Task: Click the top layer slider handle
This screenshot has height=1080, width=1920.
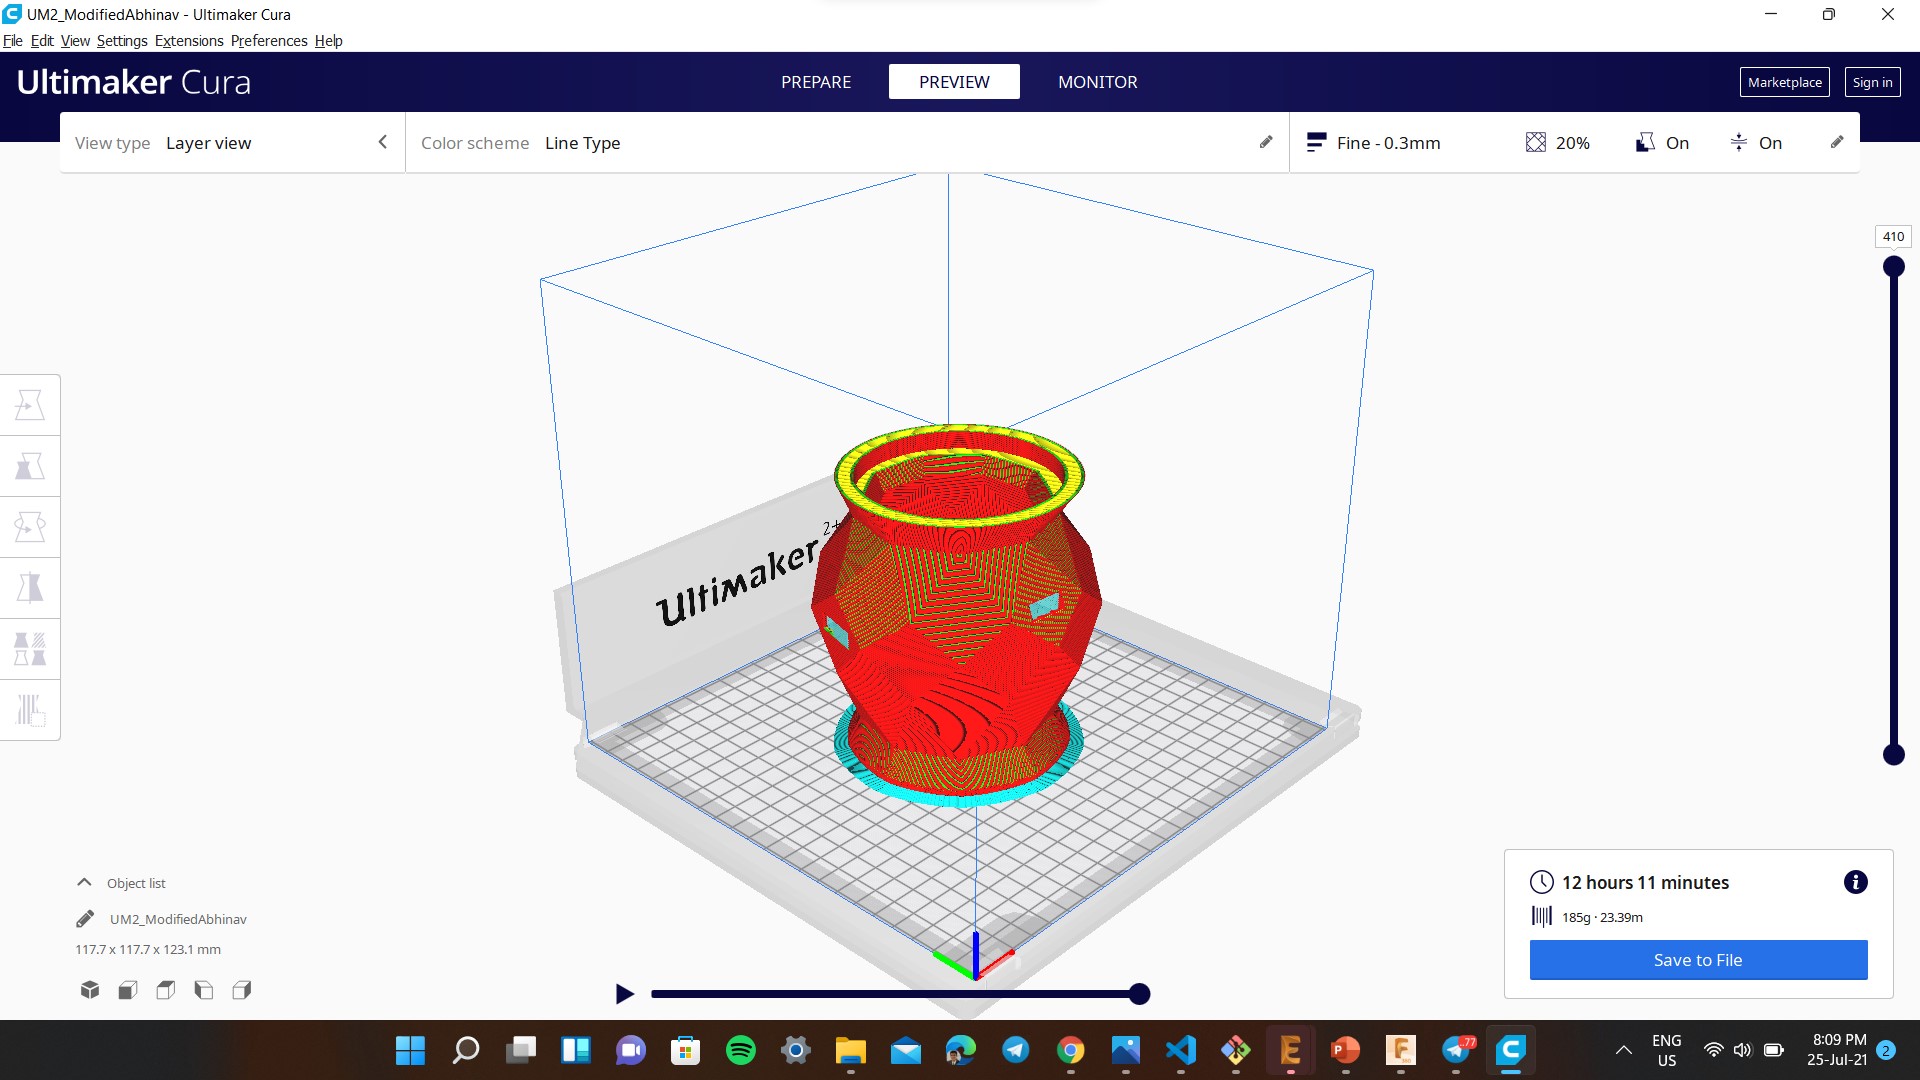Action: tap(1893, 266)
